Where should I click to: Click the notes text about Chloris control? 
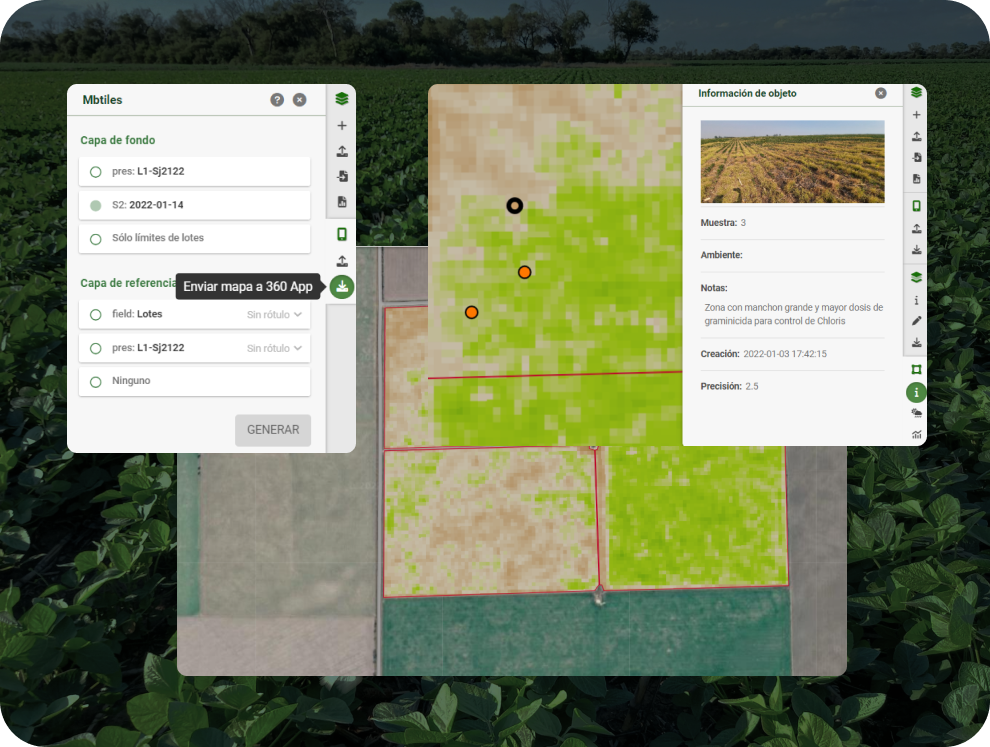pos(794,314)
